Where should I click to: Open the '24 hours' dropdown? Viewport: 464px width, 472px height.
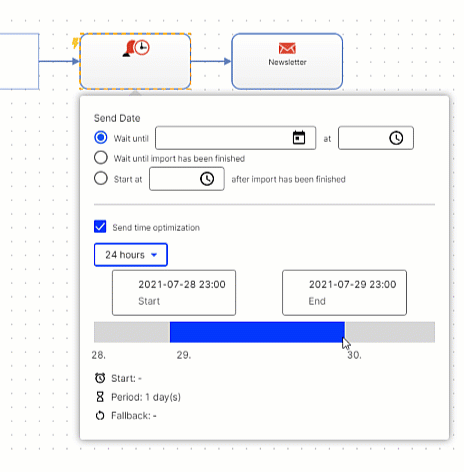click(x=131, y=255)
